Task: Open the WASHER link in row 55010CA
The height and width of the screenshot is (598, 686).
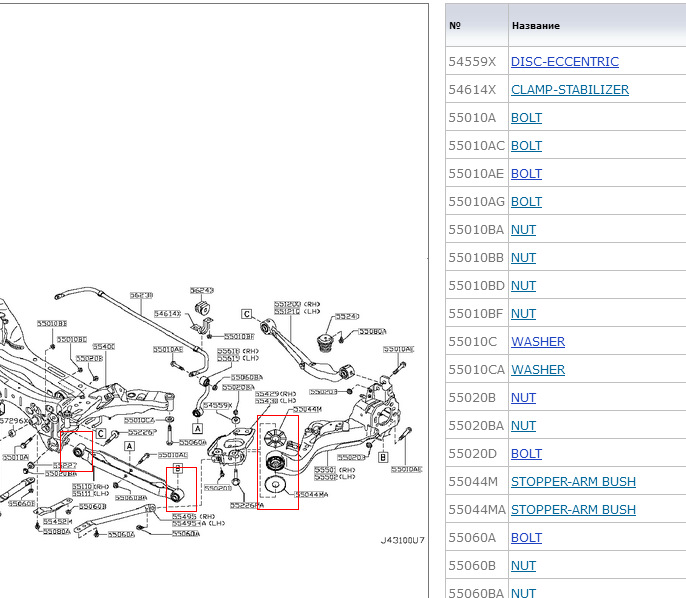Action: 538,370
